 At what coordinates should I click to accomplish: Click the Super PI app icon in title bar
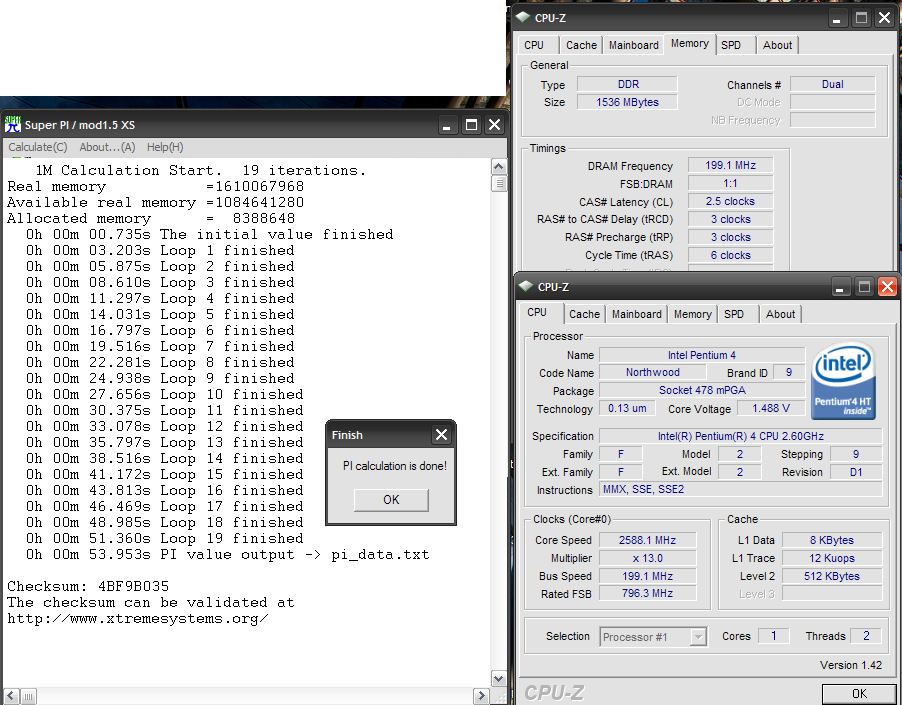[x=13, y=124]
